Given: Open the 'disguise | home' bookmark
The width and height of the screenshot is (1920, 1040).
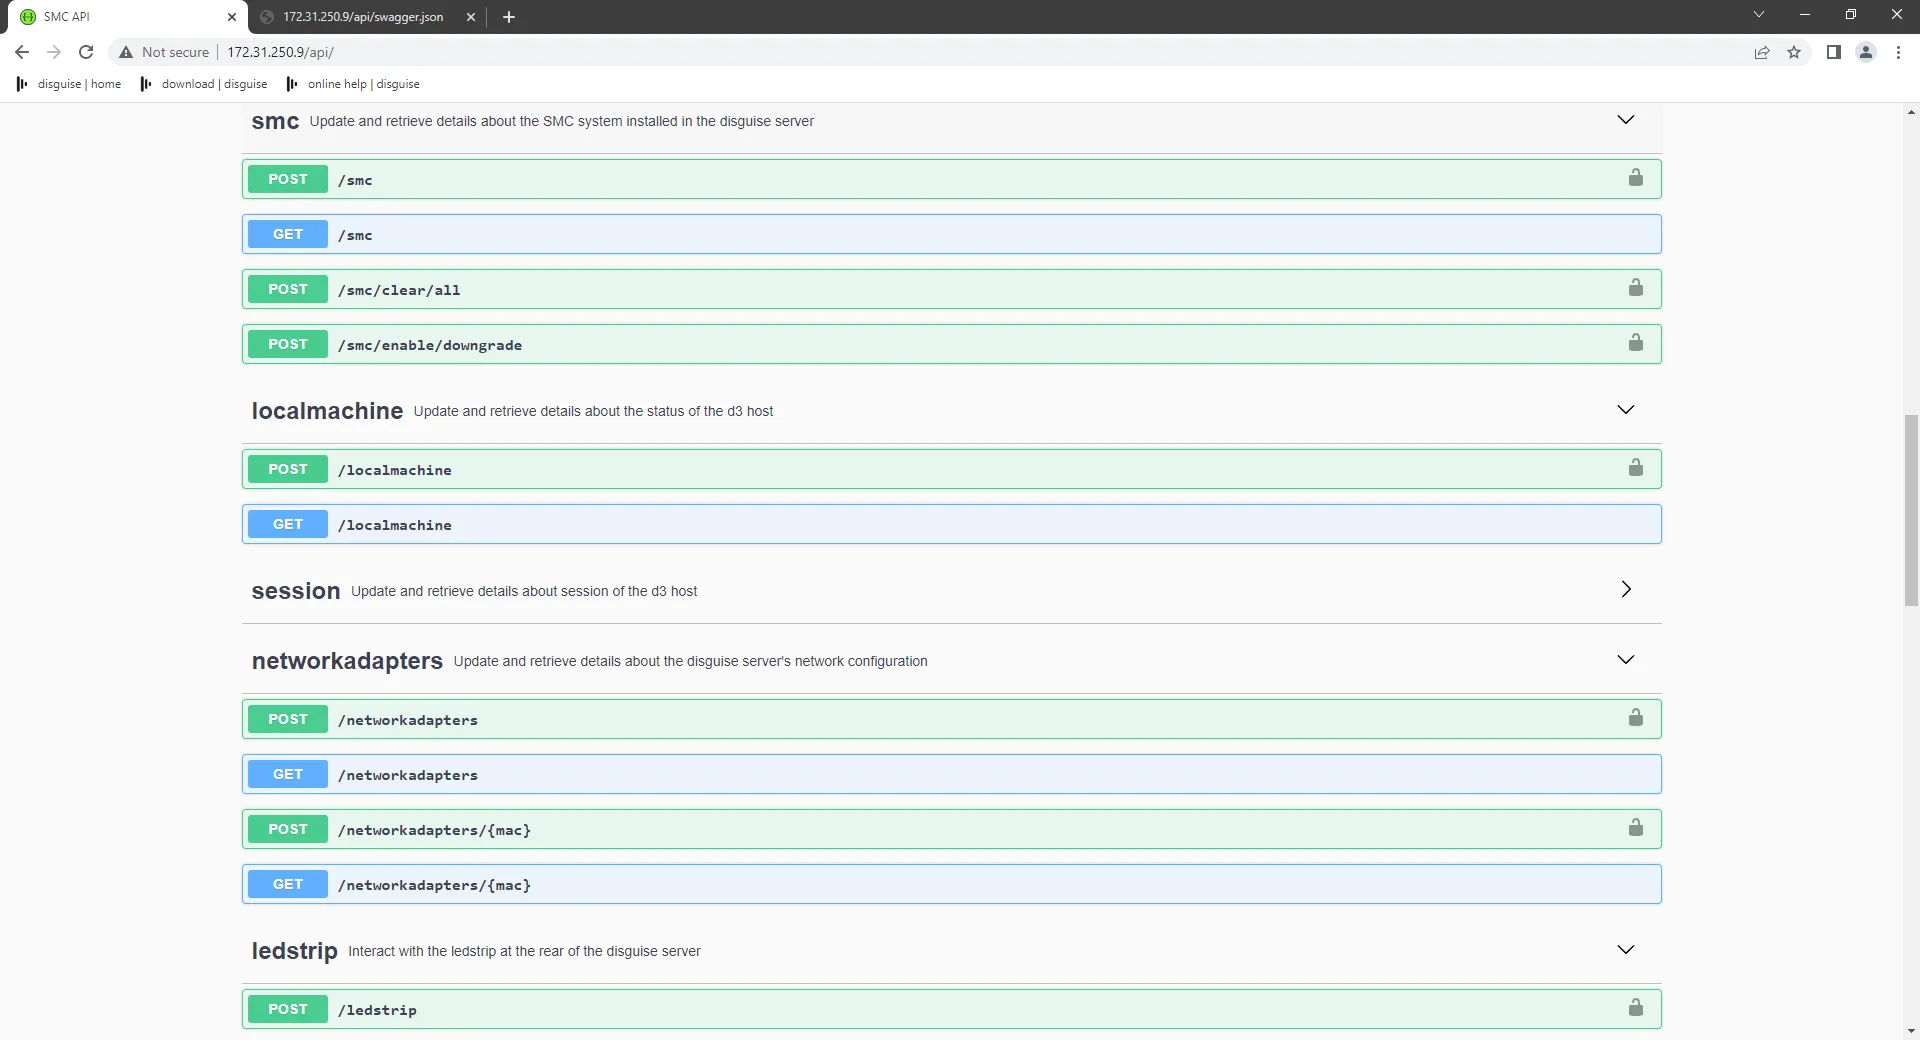Looking at the screenshot, I should point(67,84).
